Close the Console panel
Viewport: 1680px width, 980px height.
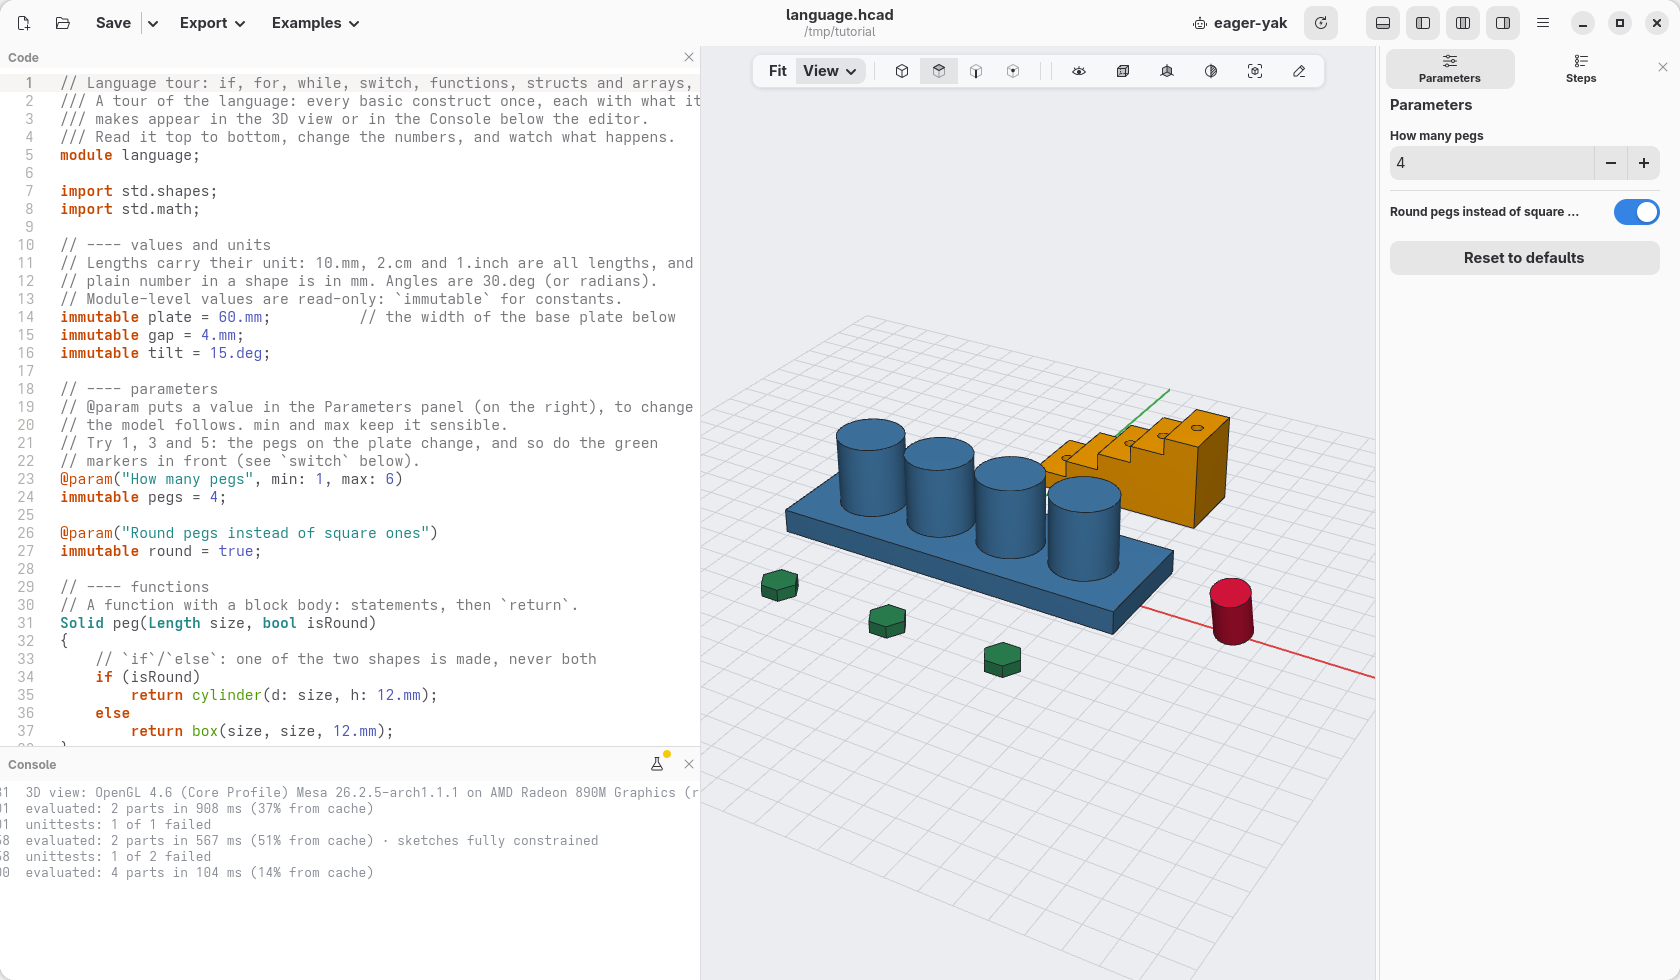[689, 764]
